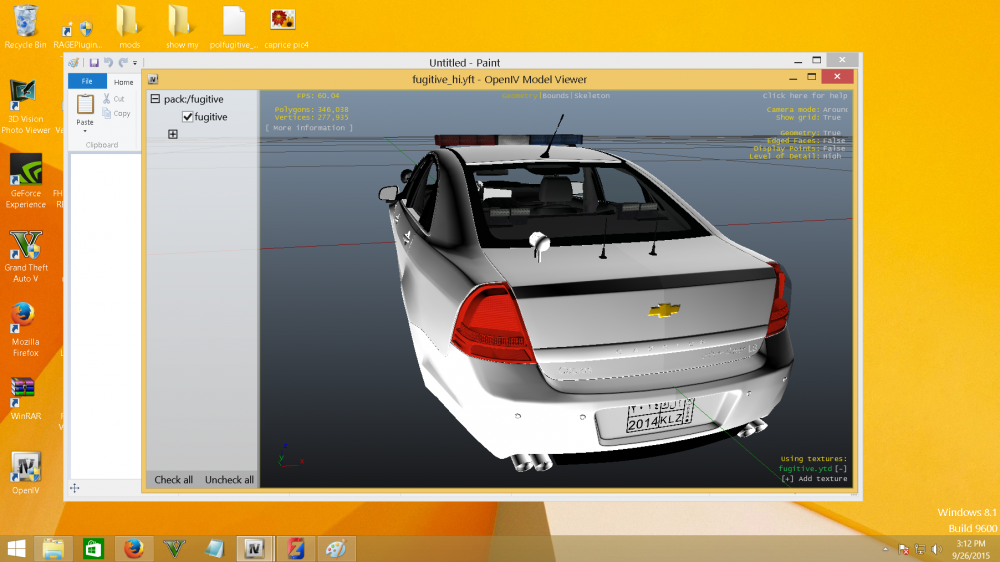Click the Vertices count readout

311,117
